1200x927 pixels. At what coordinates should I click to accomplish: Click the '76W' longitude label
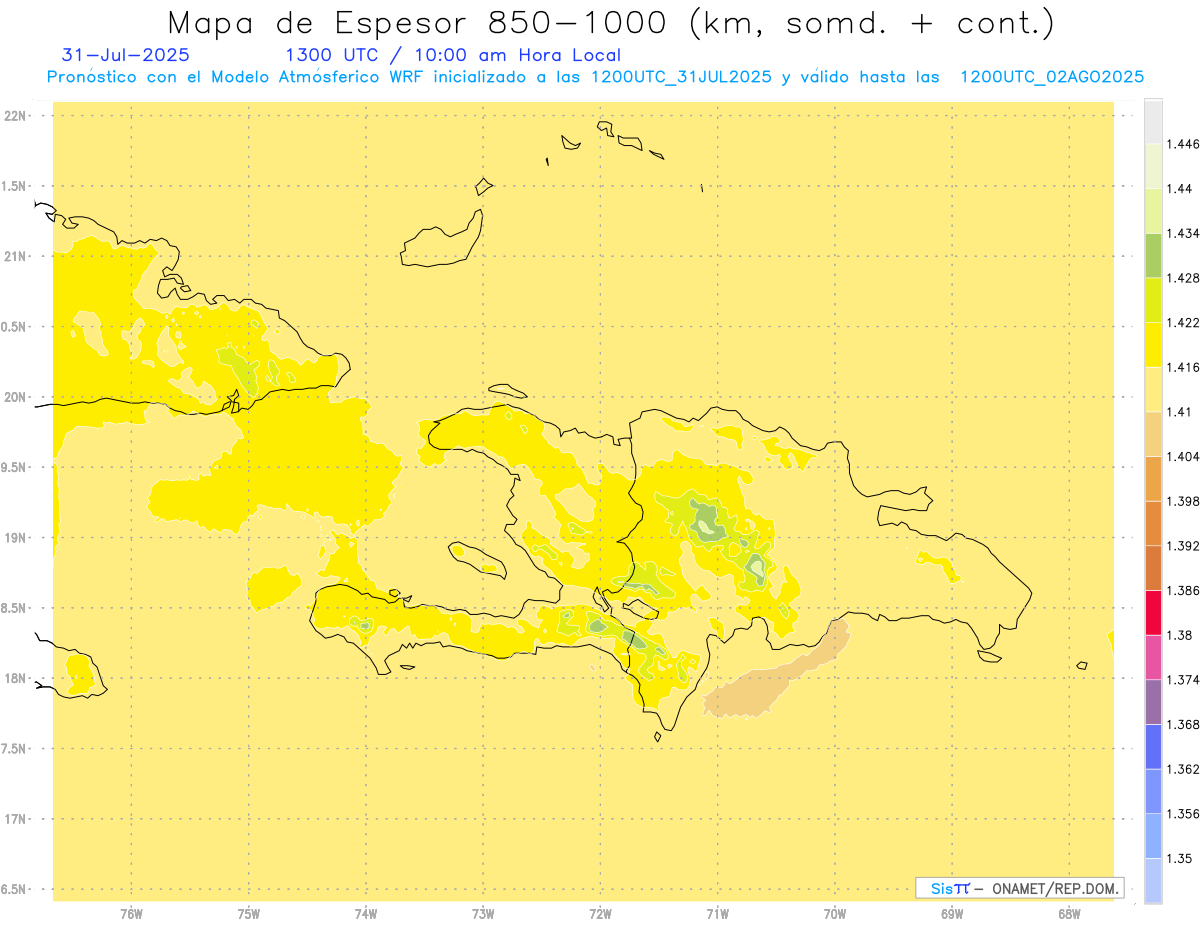click(131, 913)
